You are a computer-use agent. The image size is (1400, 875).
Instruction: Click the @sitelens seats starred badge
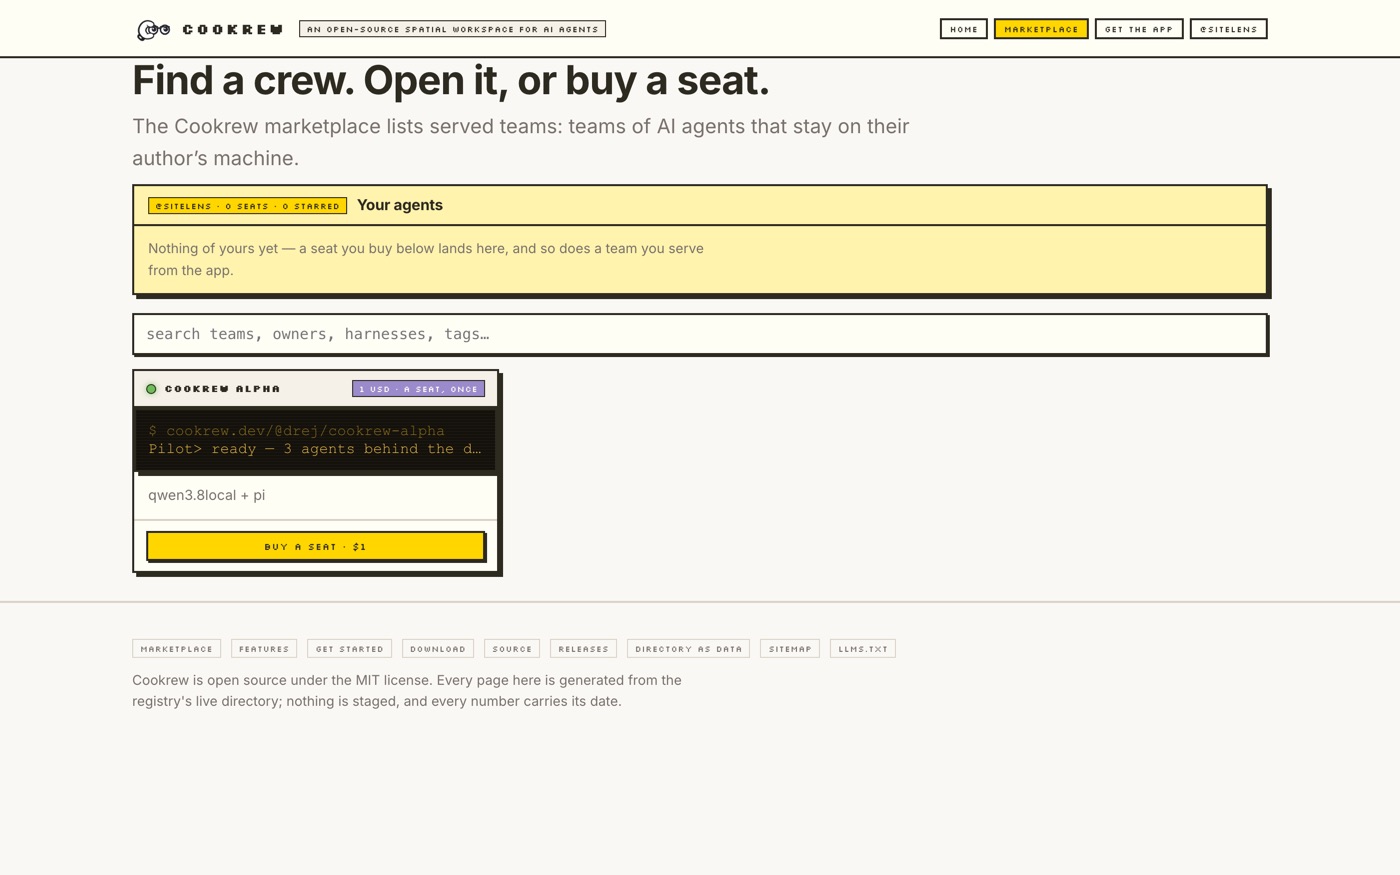(x=247, y=206)
